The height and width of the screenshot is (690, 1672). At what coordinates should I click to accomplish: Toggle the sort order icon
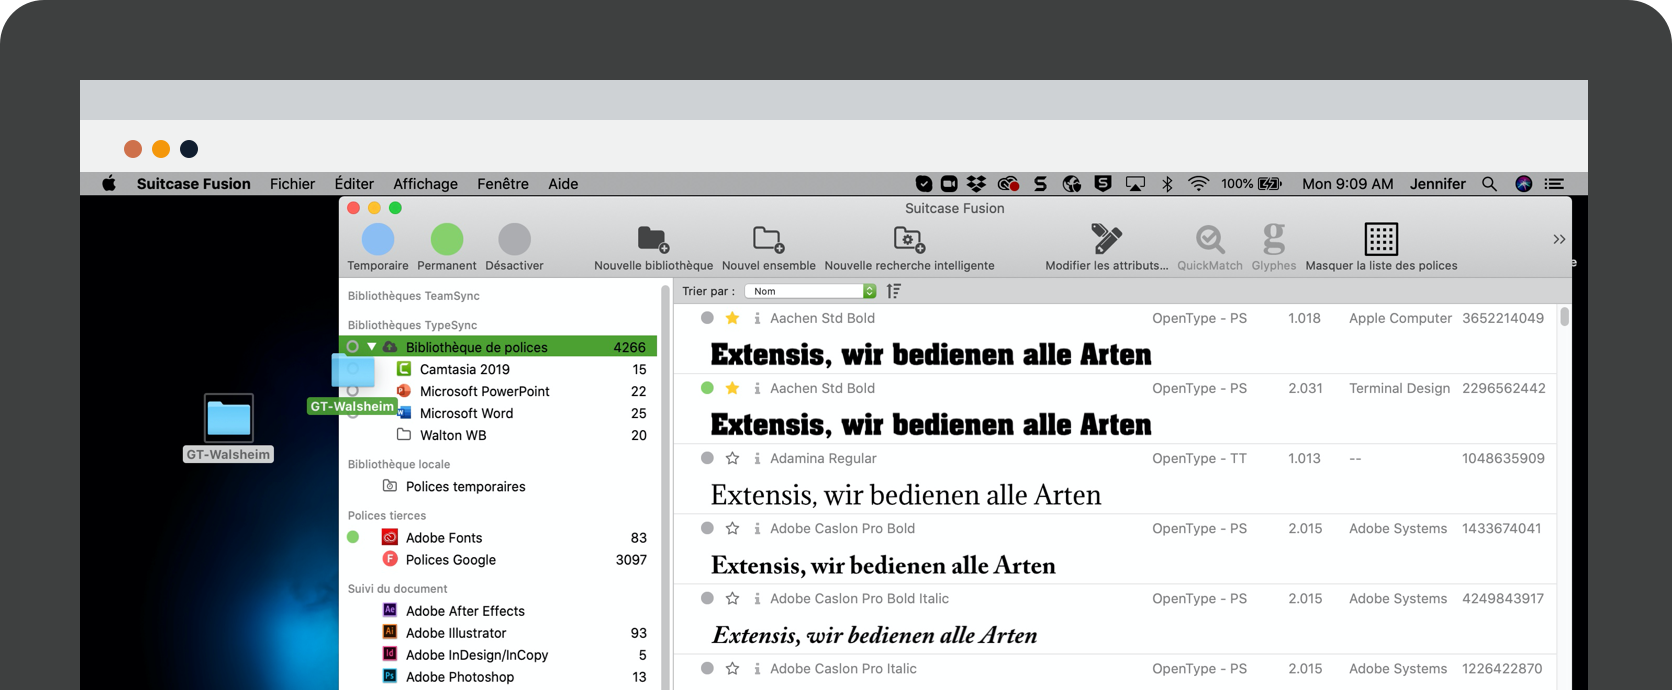click(894, 291)
